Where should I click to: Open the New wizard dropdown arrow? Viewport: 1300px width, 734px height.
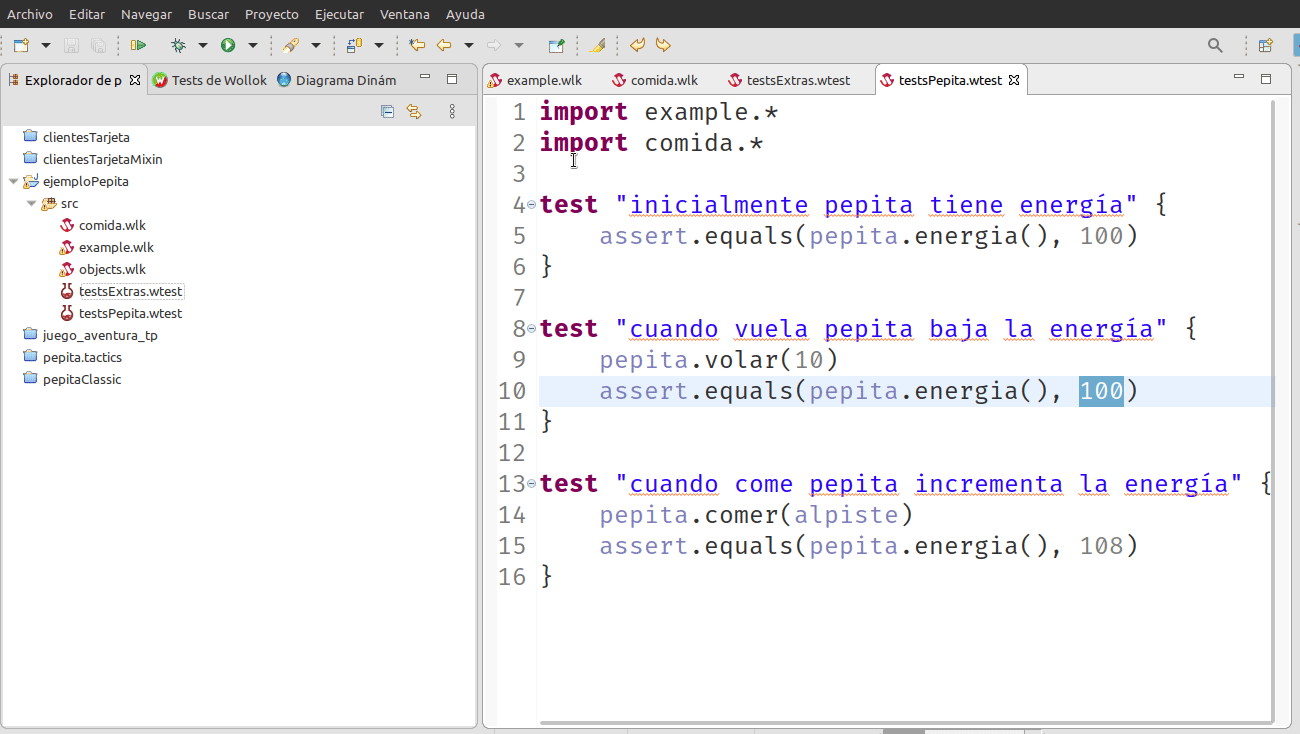(x=46, y=45)
